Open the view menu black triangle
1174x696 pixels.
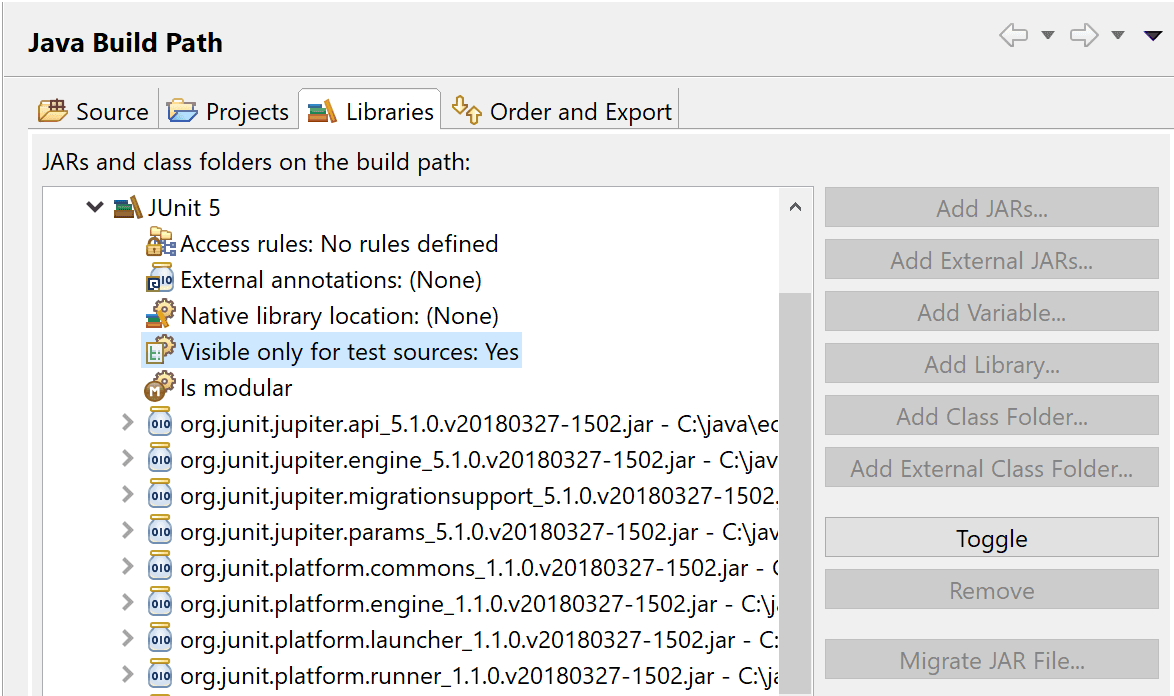coord(1153,35)
